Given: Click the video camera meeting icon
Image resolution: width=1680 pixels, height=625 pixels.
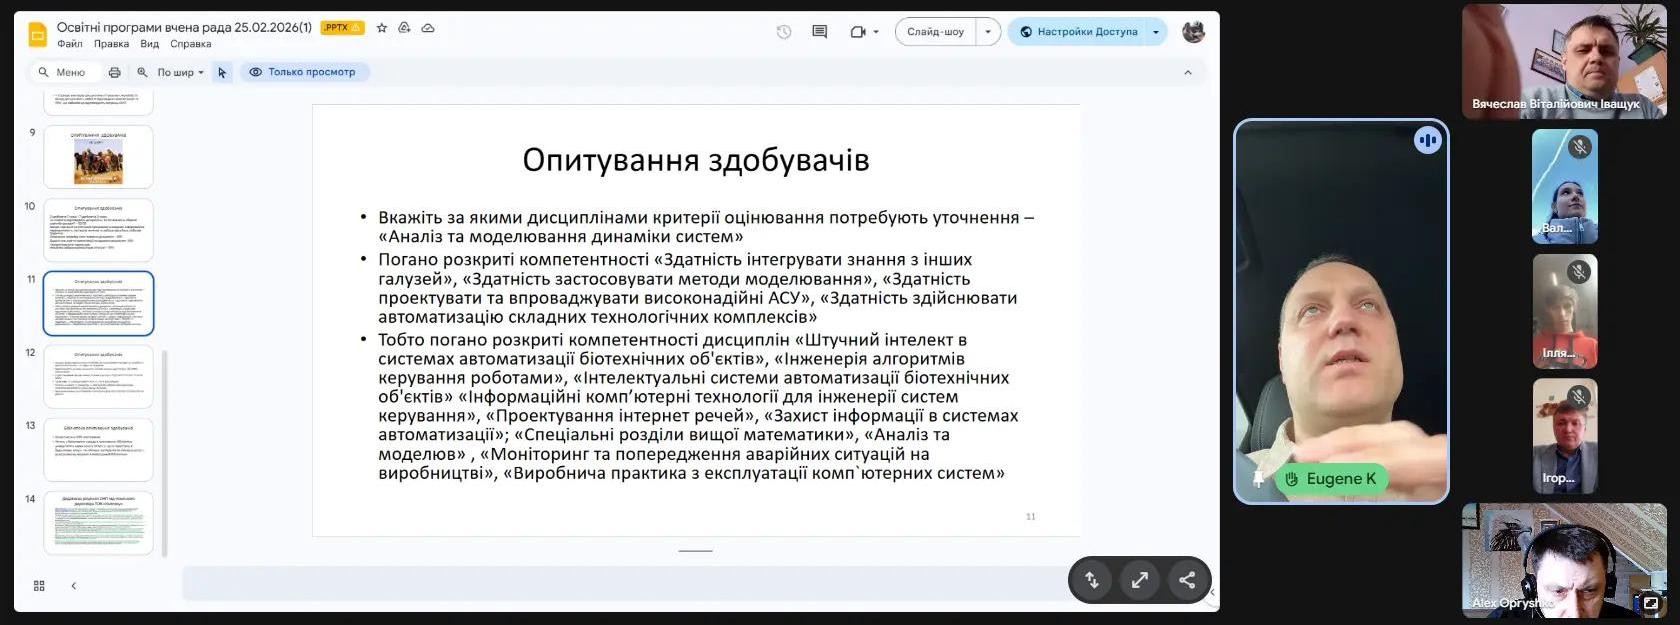Looking at the screenshot, I should coord(858,32).
